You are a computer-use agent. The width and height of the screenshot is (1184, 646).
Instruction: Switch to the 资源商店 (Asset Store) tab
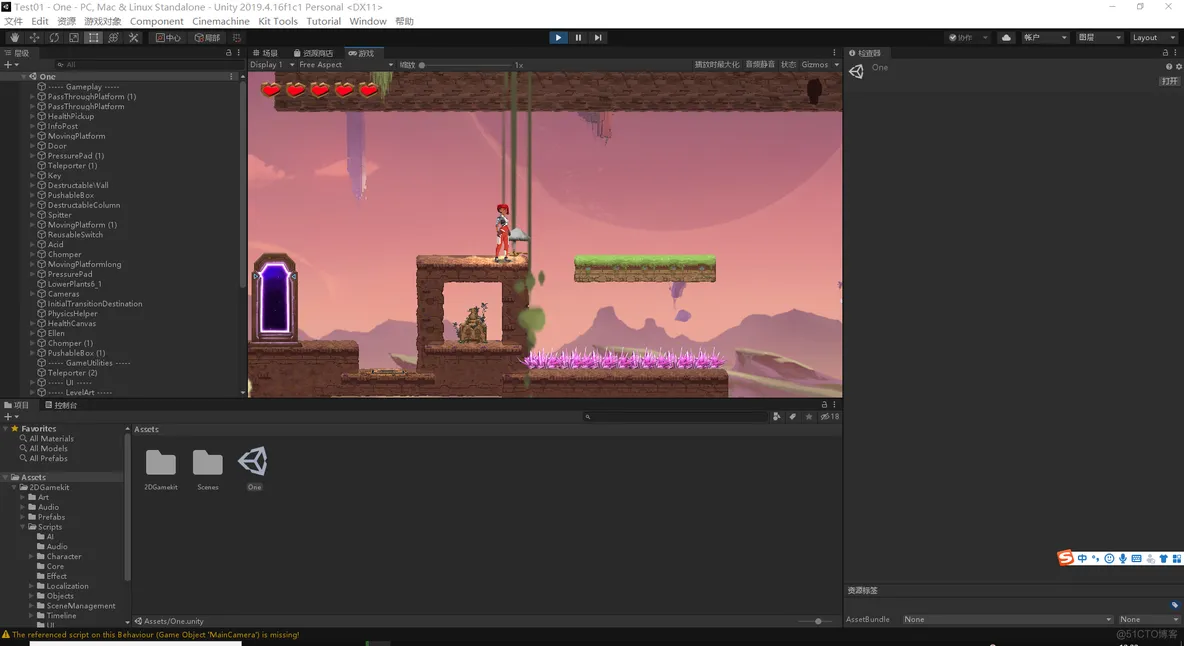[x=313, y=53]
